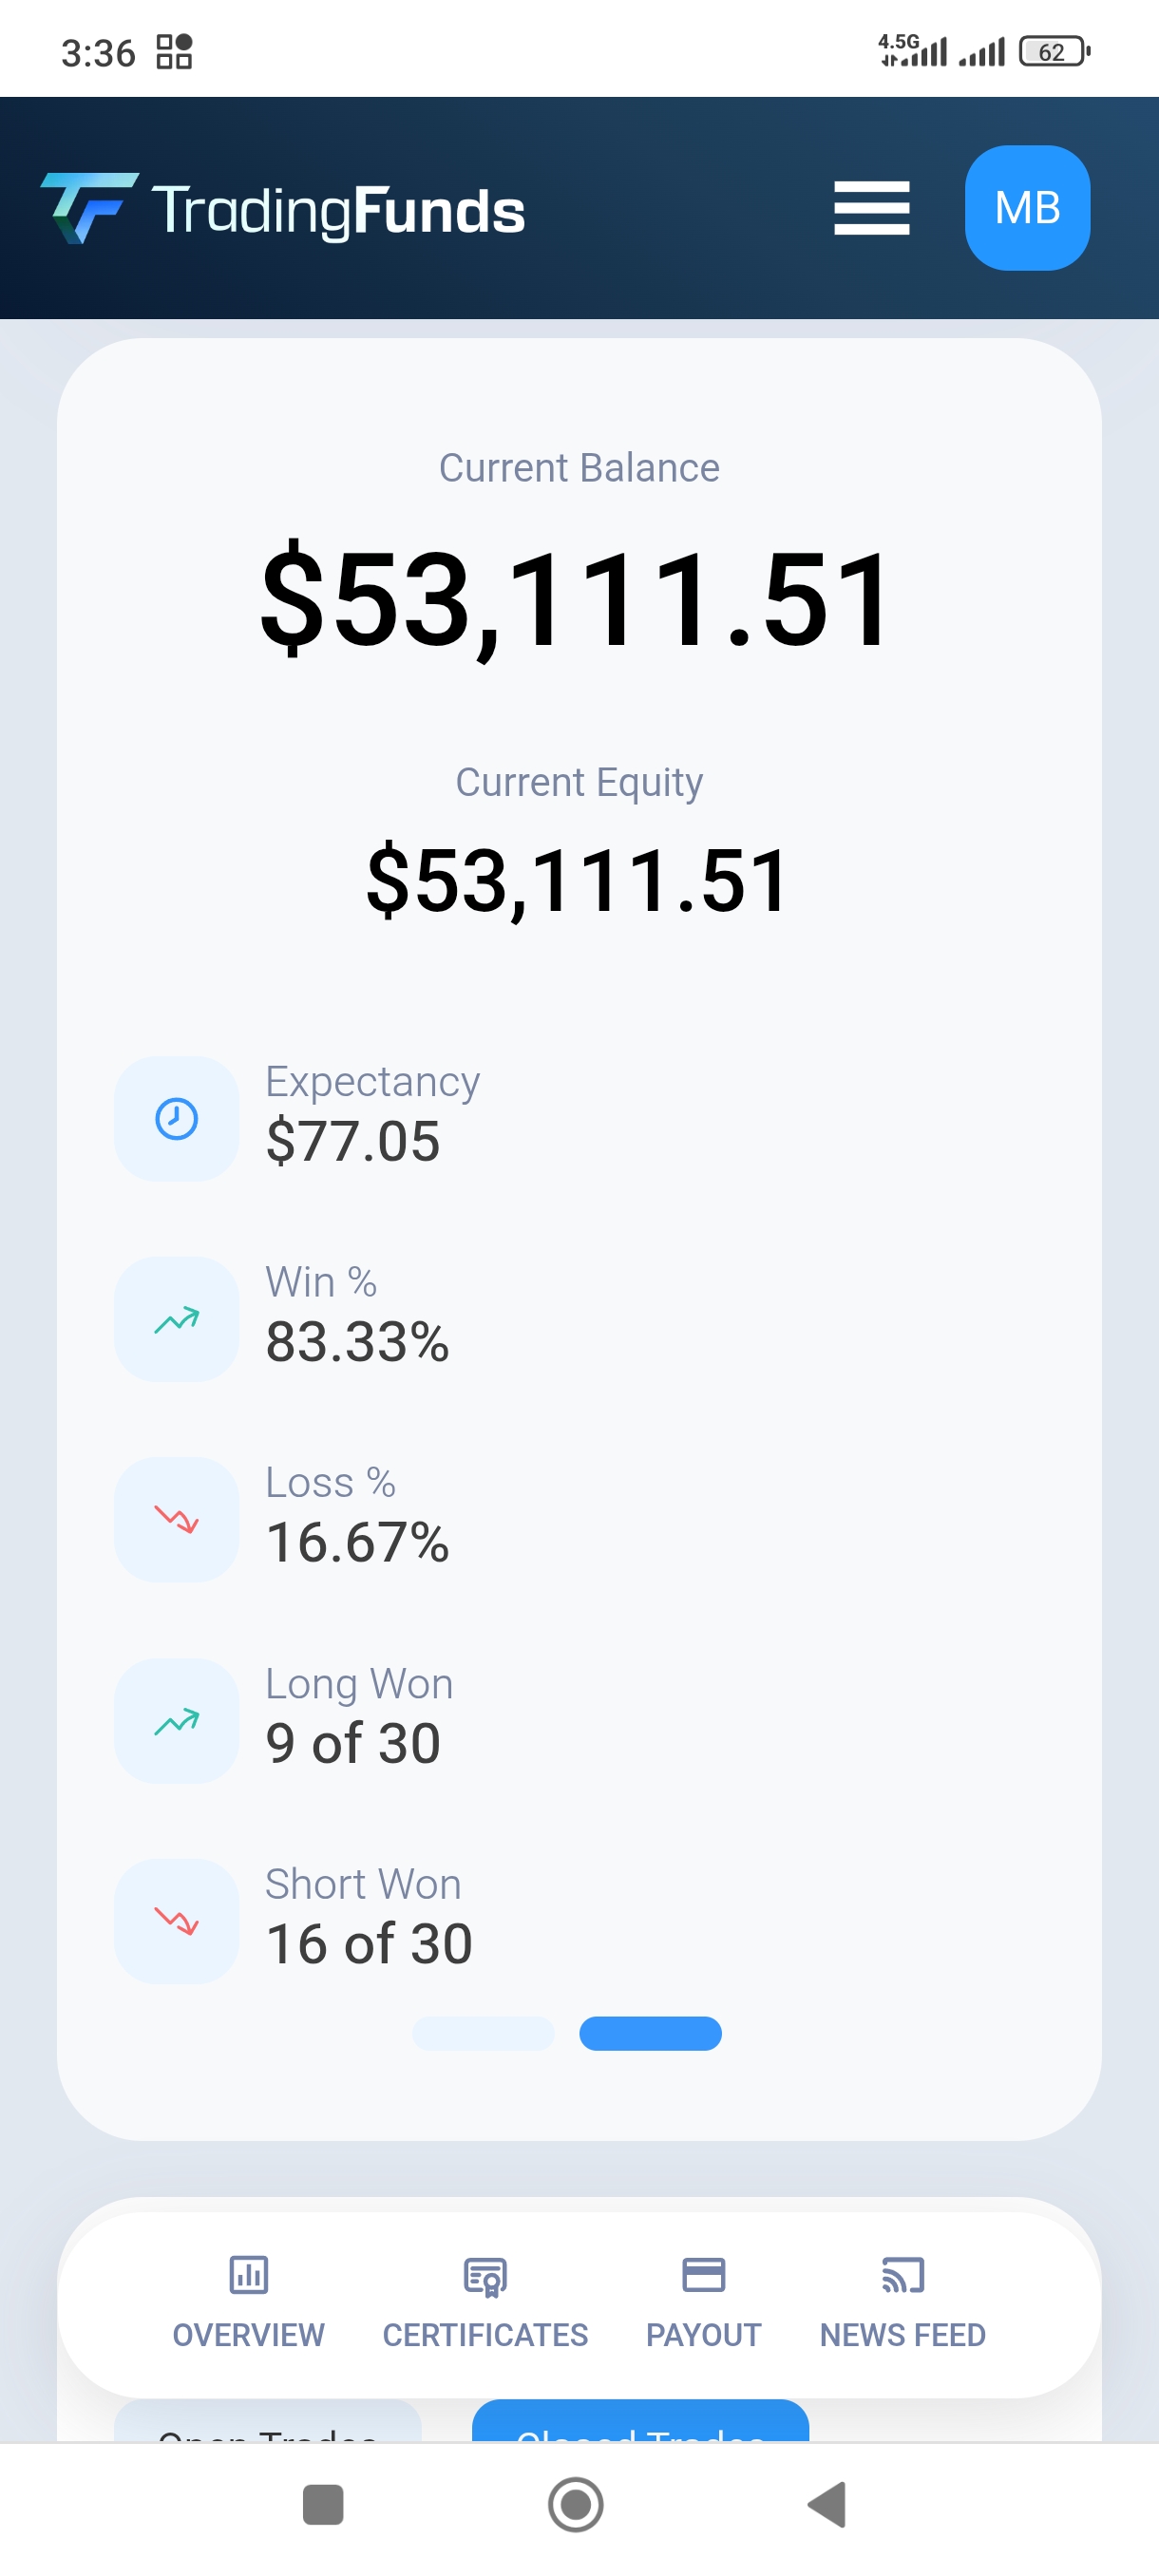The height and width of the screenshot is (2576, 1159).
Task: Switch to first stats page indicator
Action: point(483,2033)
